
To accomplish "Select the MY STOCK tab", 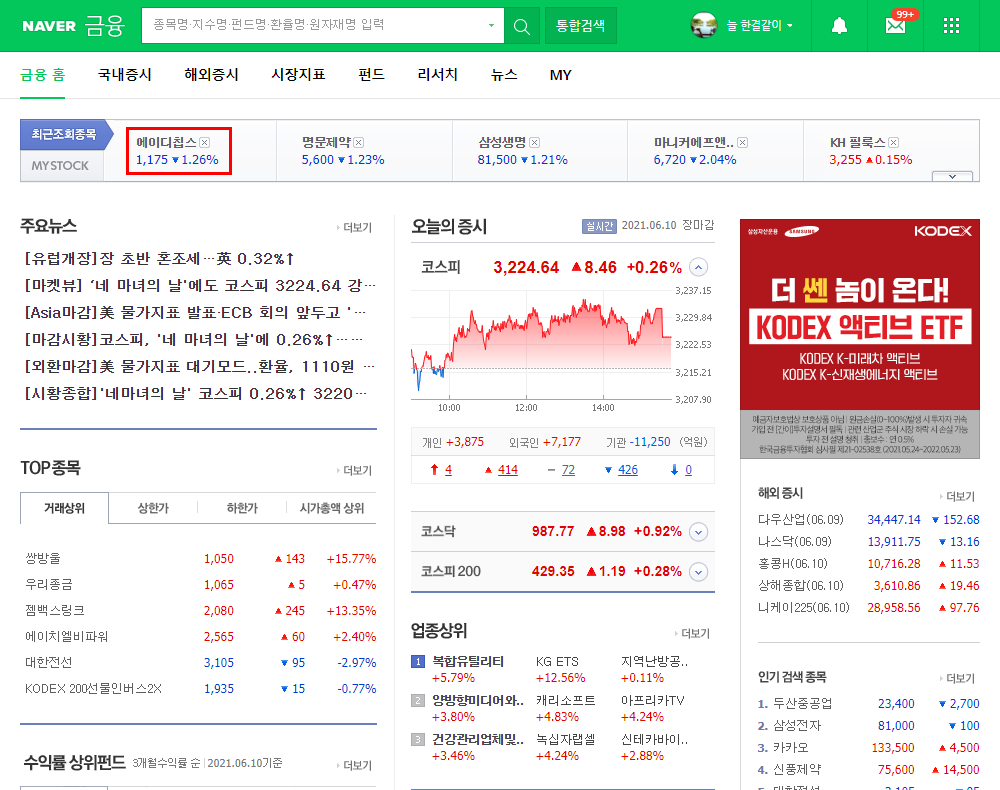I will [60, 166].
